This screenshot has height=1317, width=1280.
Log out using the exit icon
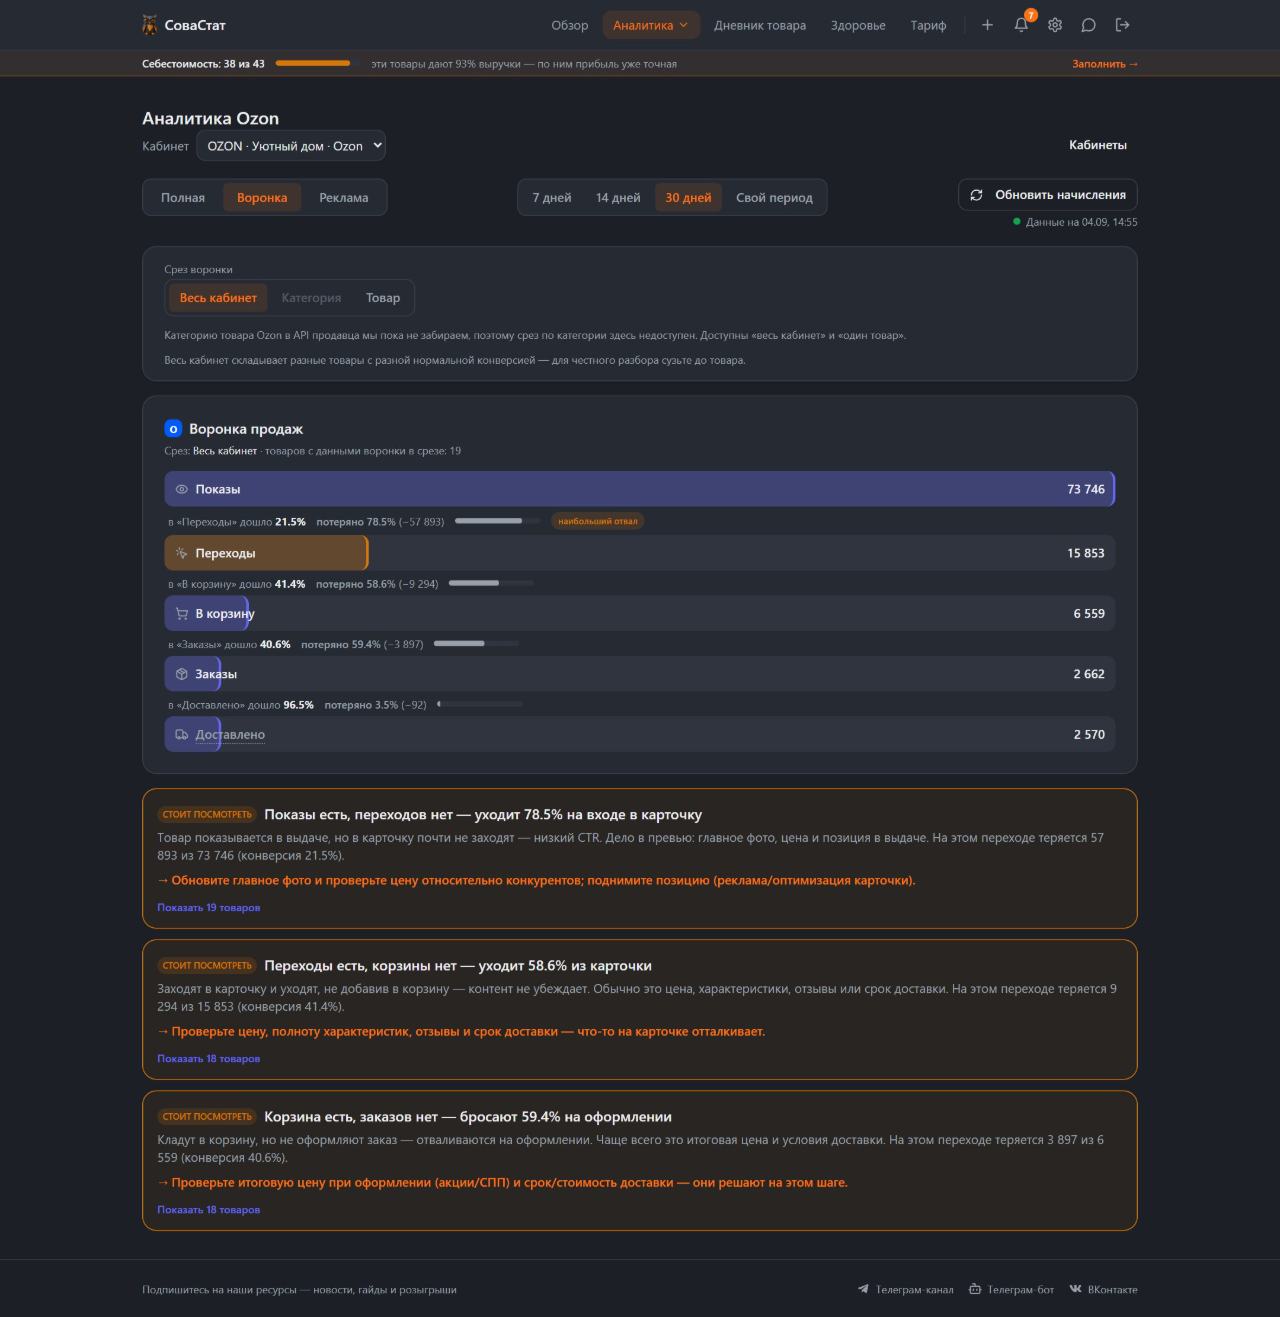(1123, 25)
